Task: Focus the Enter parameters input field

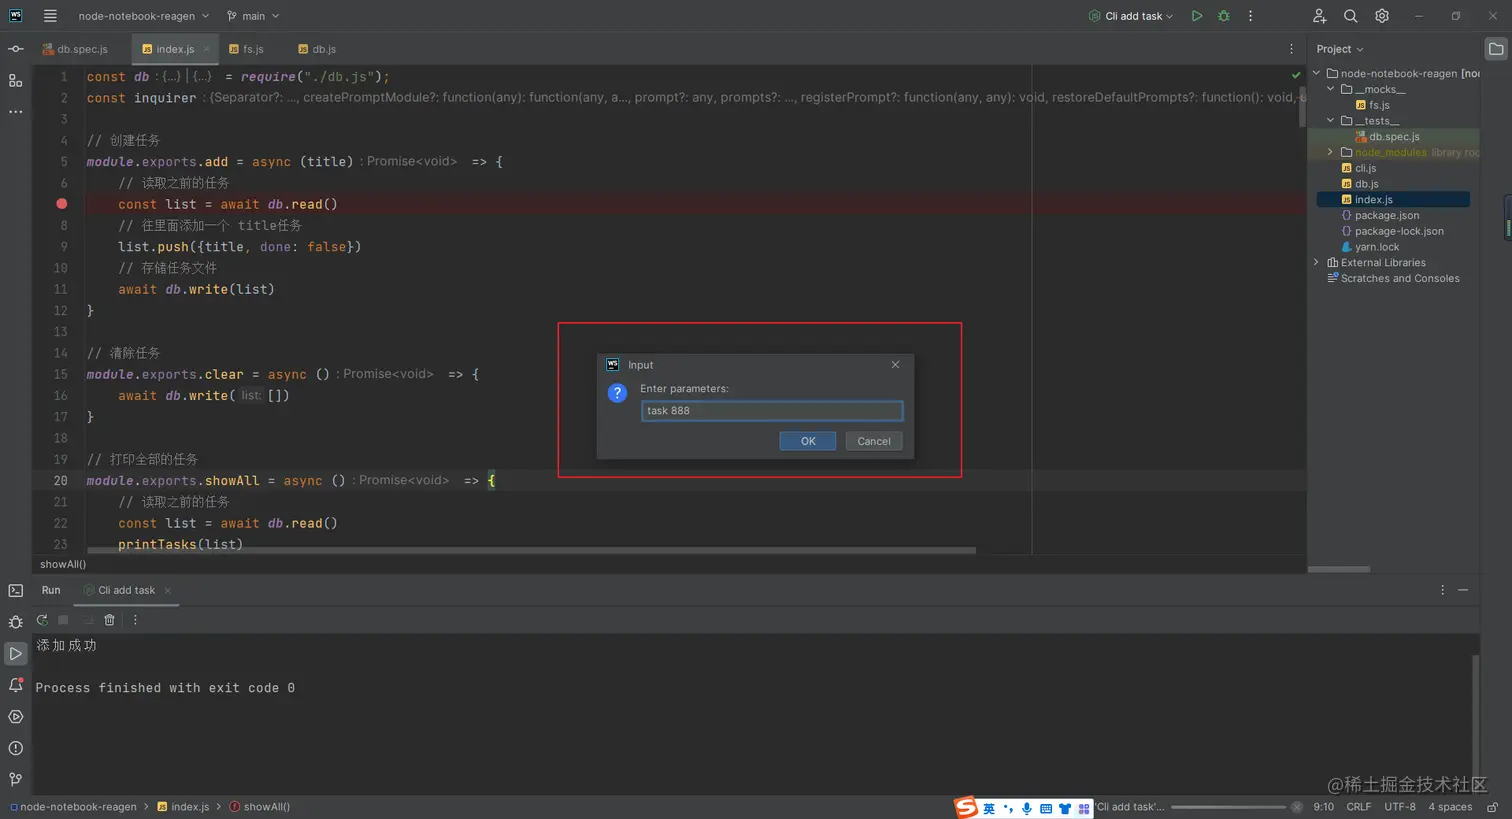Action: point(772,411)
